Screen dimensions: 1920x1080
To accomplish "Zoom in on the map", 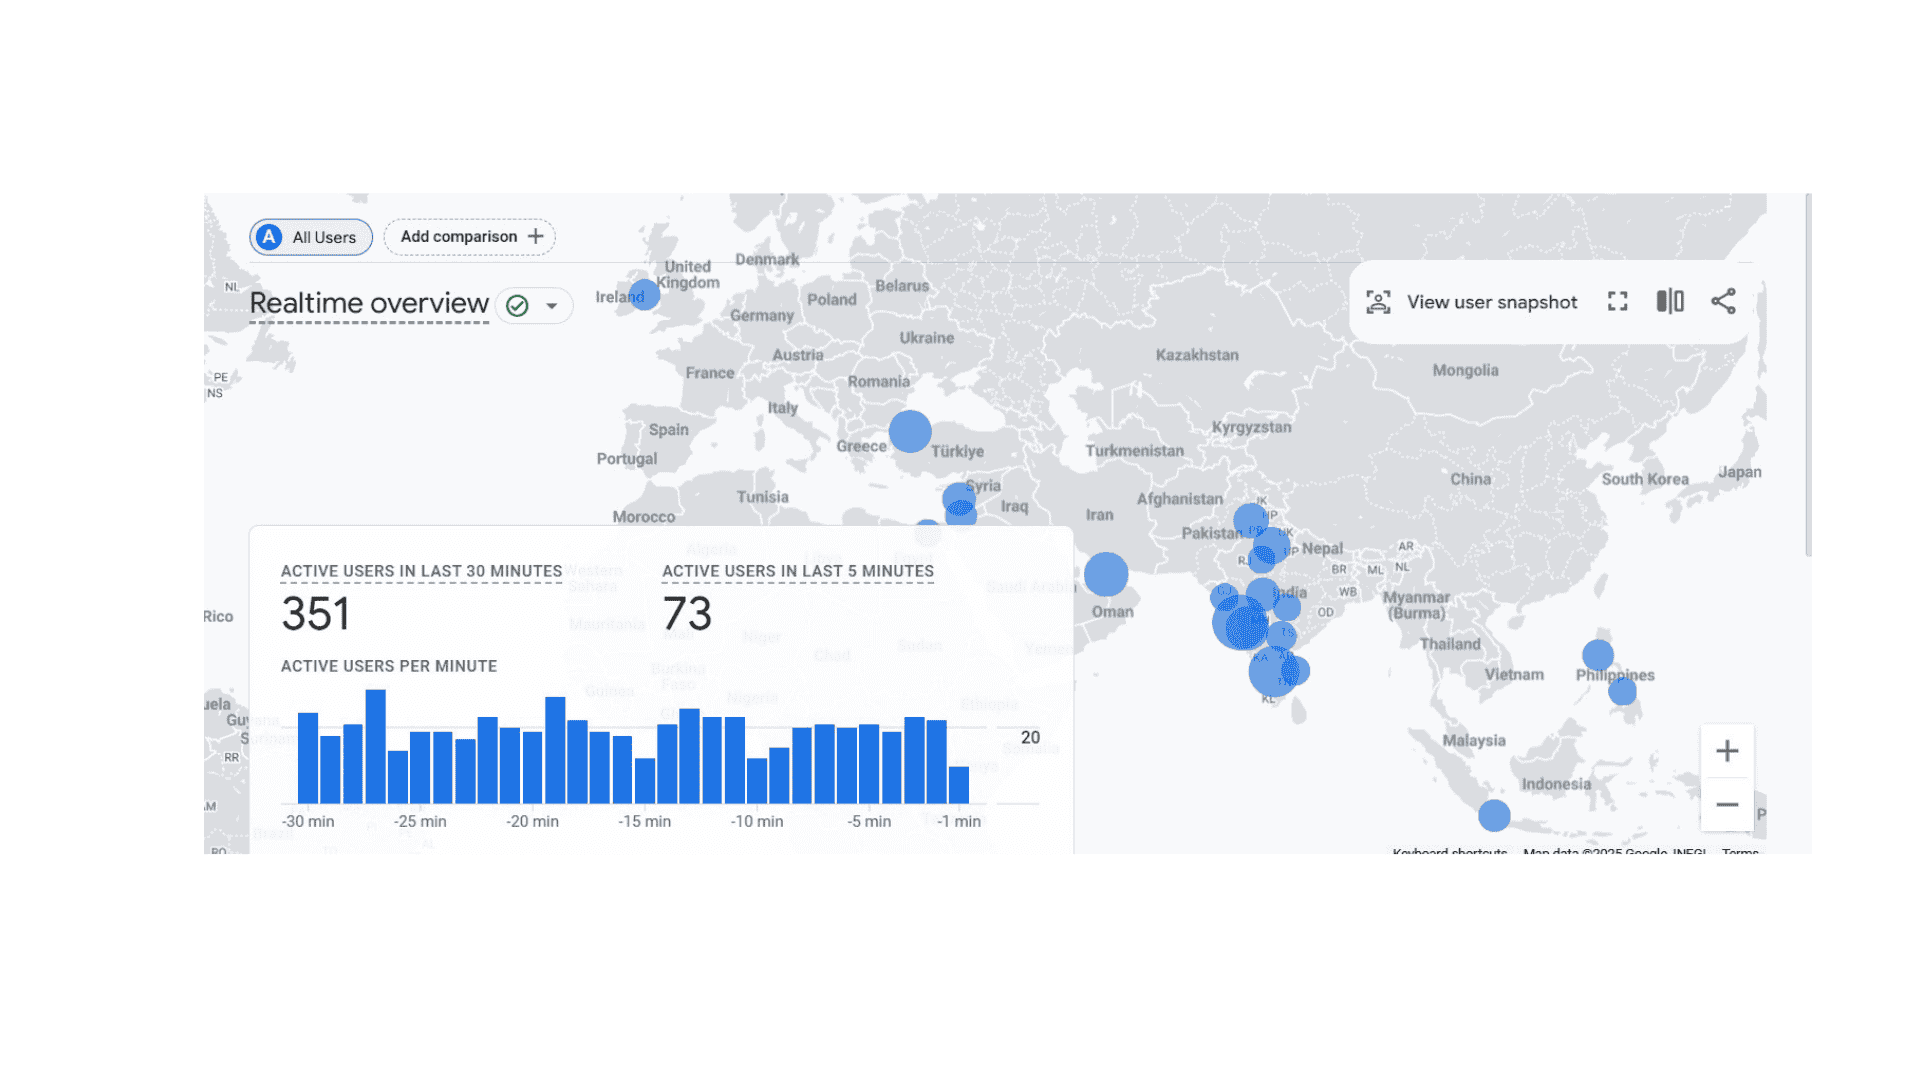I will click(1727, 751).
